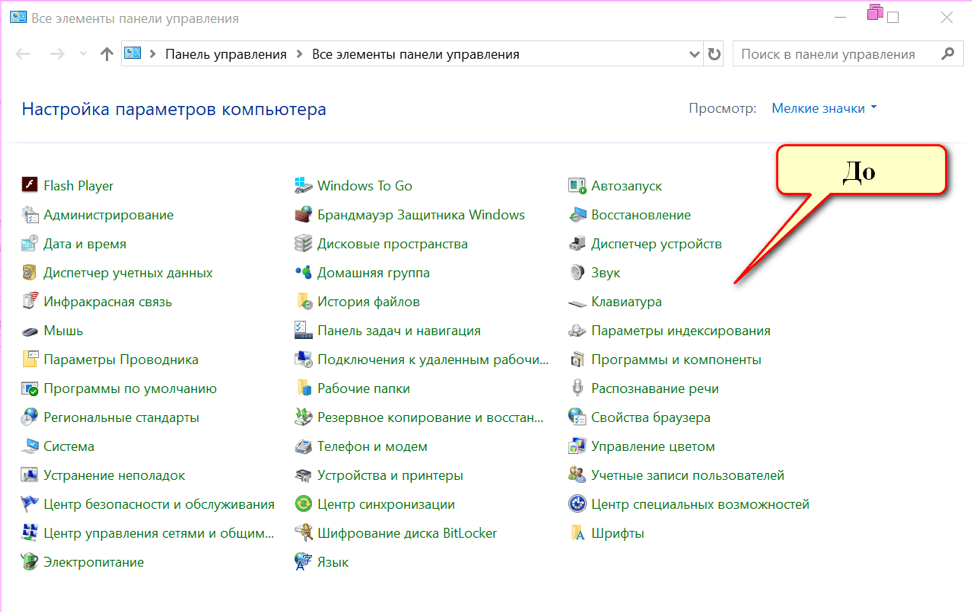Open the Звук speaker icon
Image resolution: width=972 pixels, height=612 pixels.
pyautogui.click(x=577, y=272)
